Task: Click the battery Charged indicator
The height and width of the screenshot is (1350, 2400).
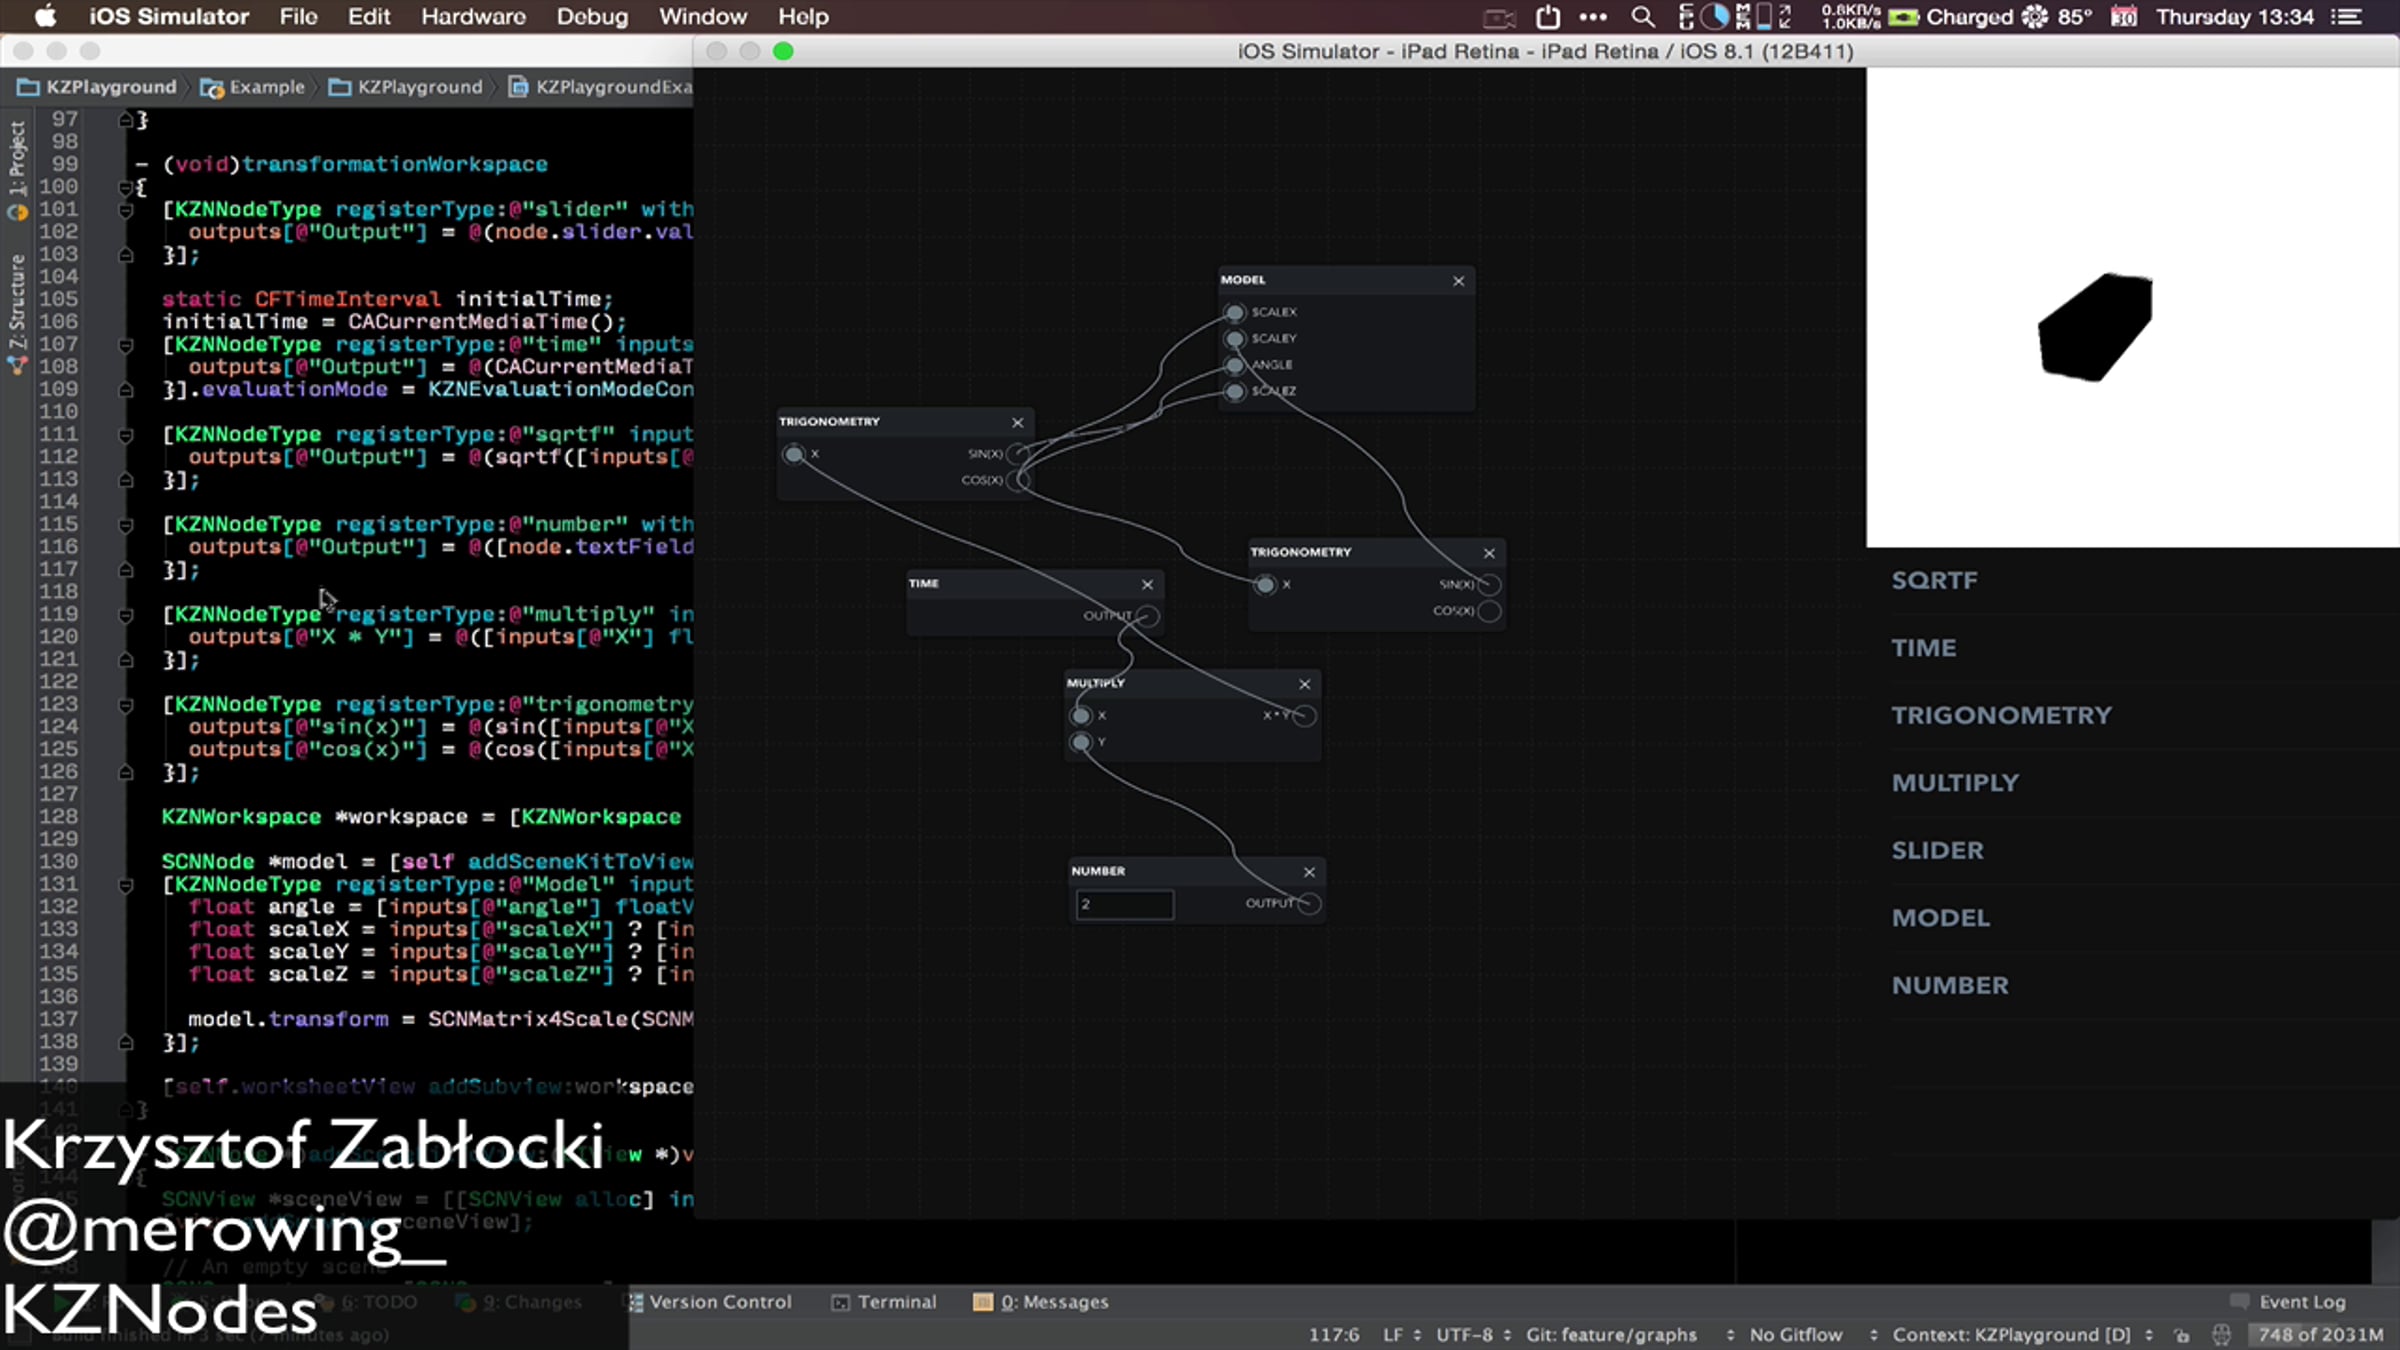Action: pyautogui.click(x=1950, y=16)
